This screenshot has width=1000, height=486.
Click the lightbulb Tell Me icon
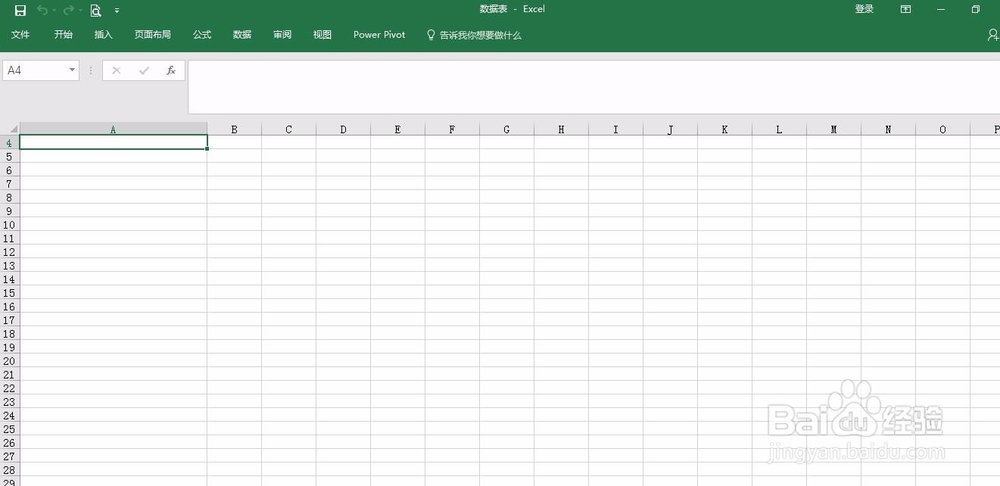(430, 35)
